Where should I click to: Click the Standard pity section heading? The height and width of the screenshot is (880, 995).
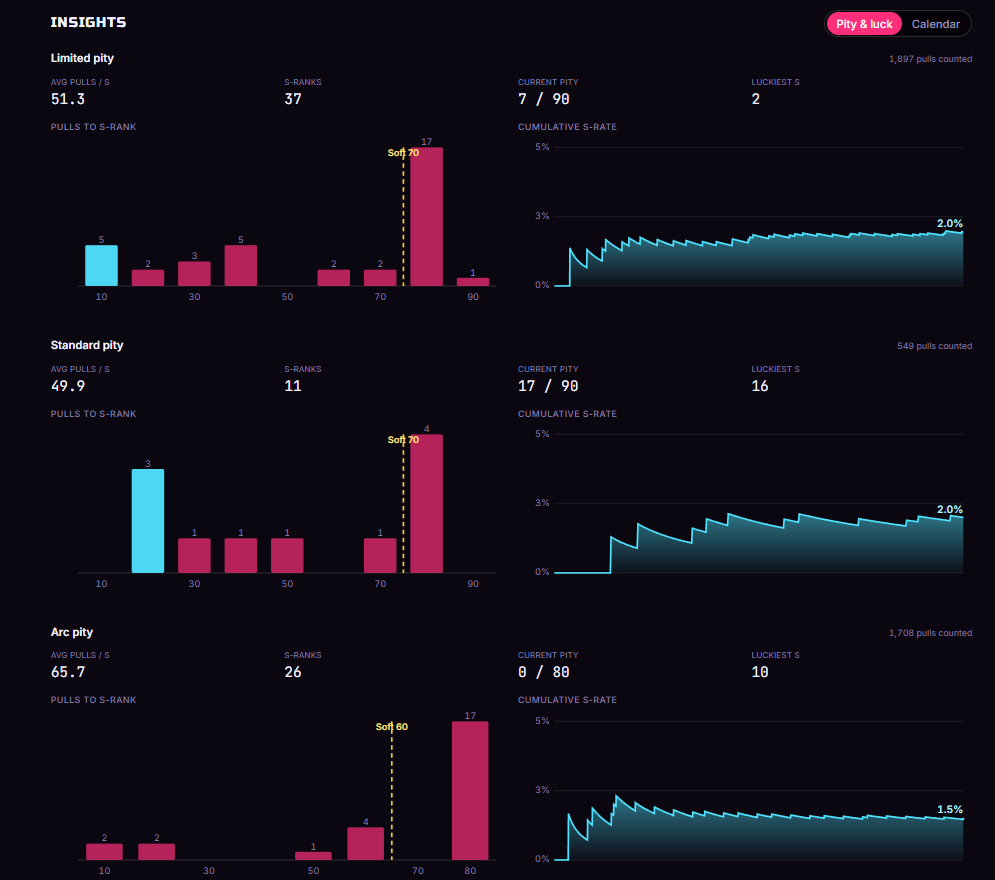pos(87,345)
